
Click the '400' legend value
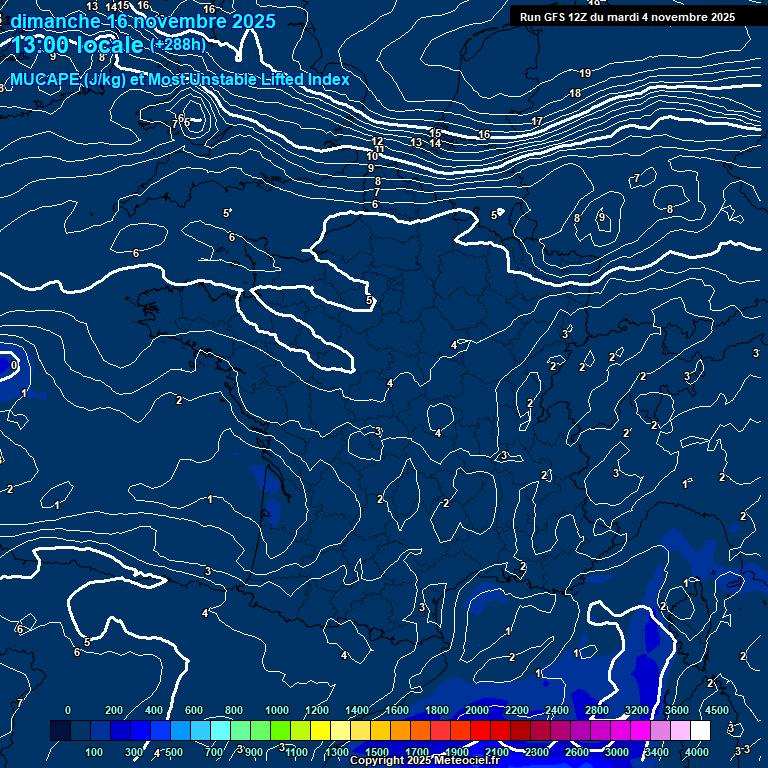coord(154,710)
